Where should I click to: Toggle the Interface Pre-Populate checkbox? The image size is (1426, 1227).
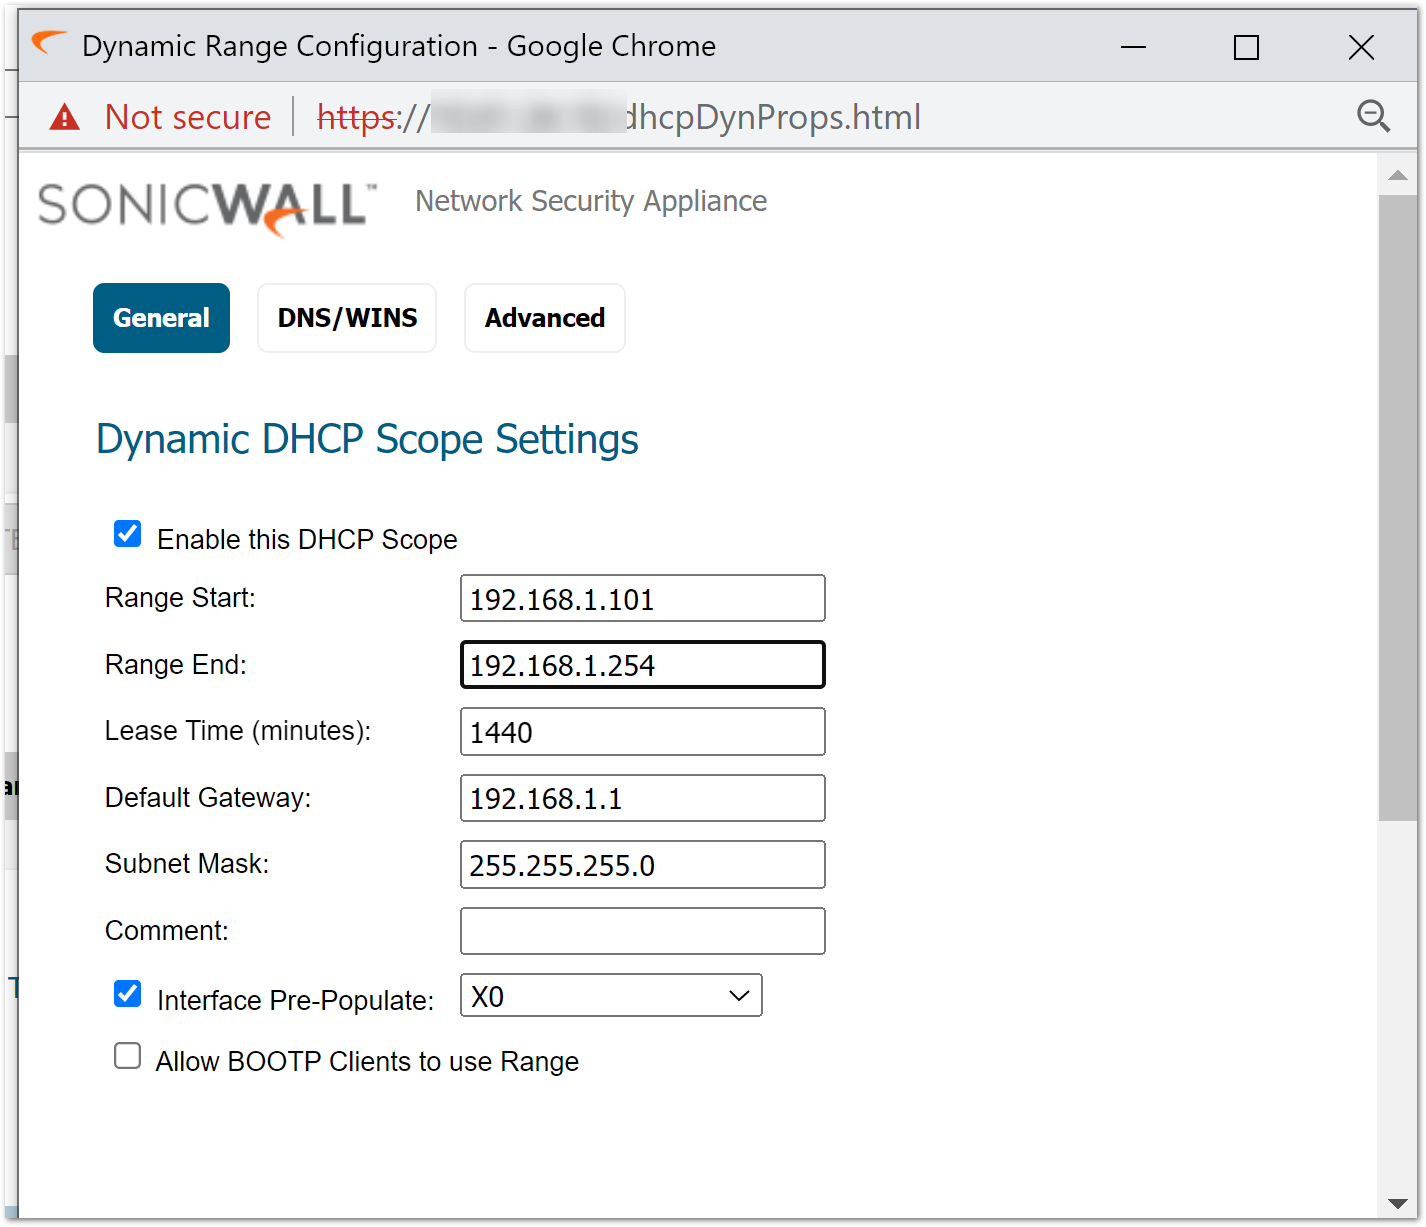[x=128, y=994]
